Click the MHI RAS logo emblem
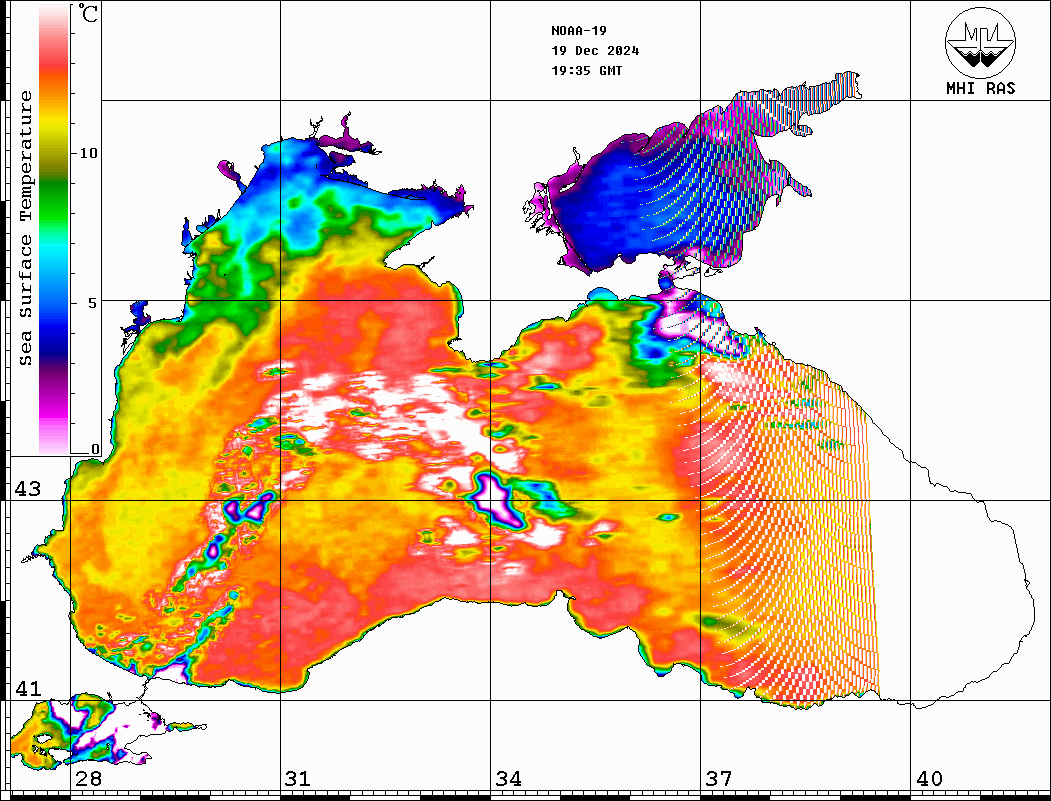The width and height of the screenshot is (1051, 801). (981, 43)
